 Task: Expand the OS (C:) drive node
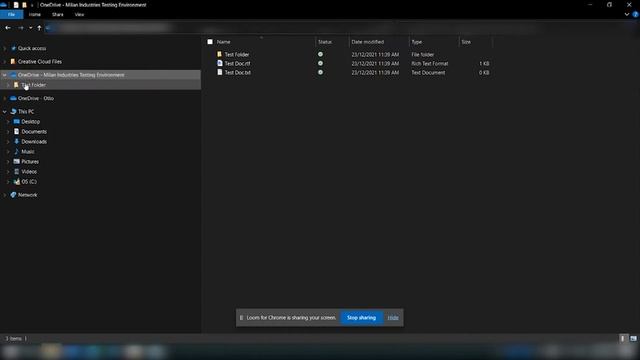pyautogui.click(x=8, y=182)
